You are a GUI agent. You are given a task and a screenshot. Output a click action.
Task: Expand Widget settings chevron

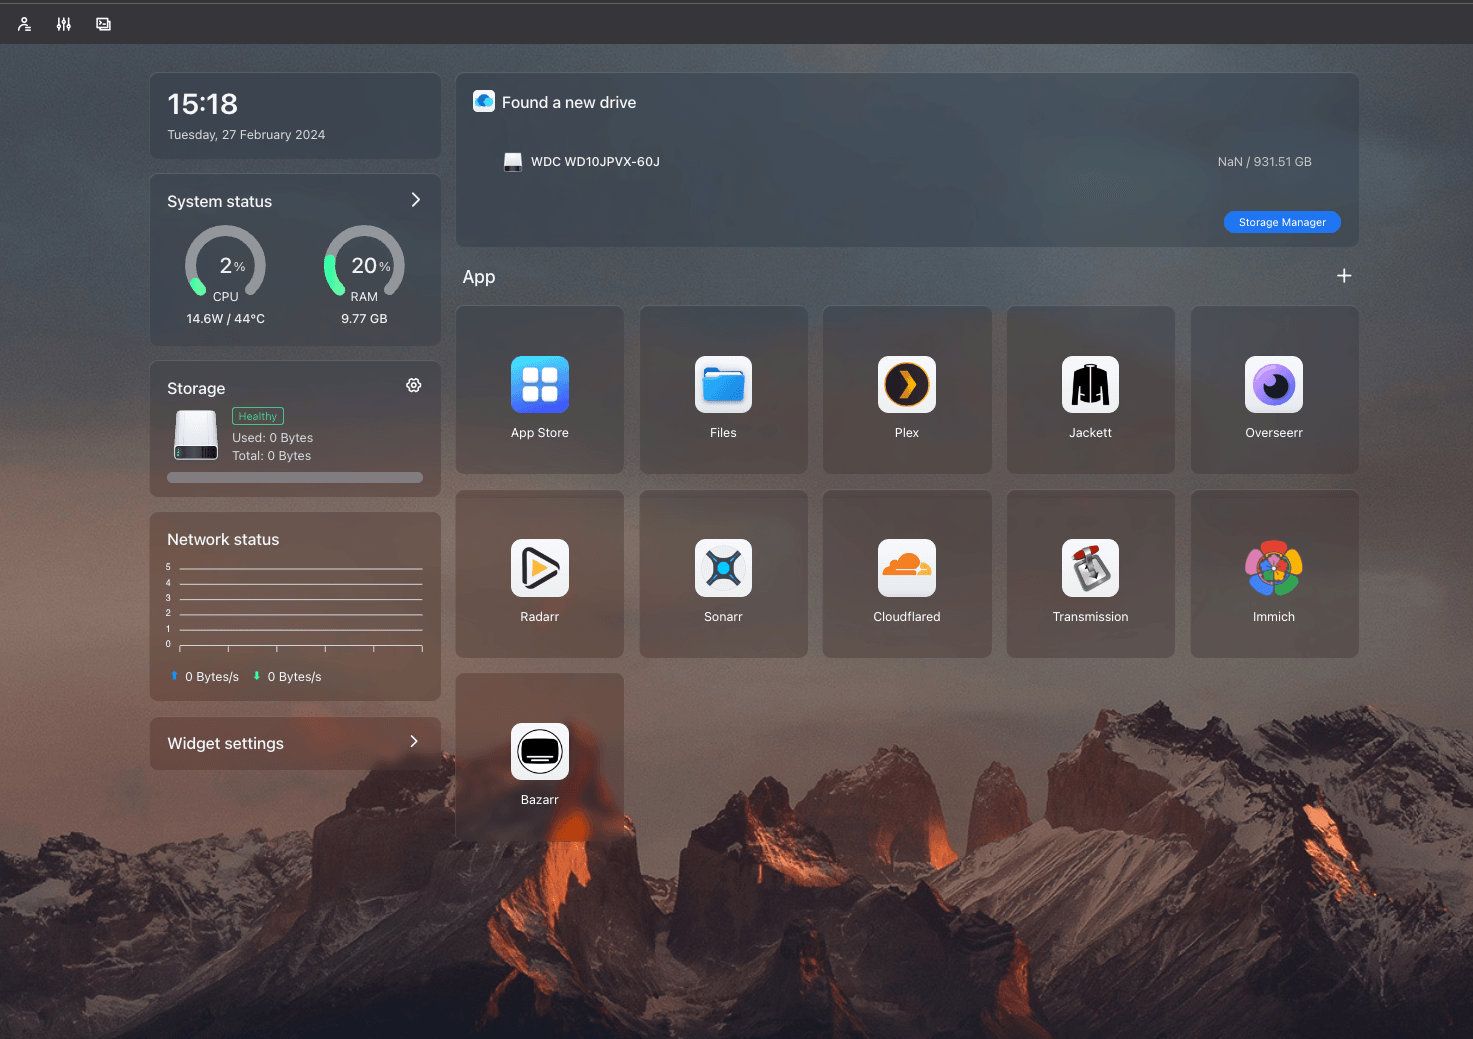[x=414, y=742]
